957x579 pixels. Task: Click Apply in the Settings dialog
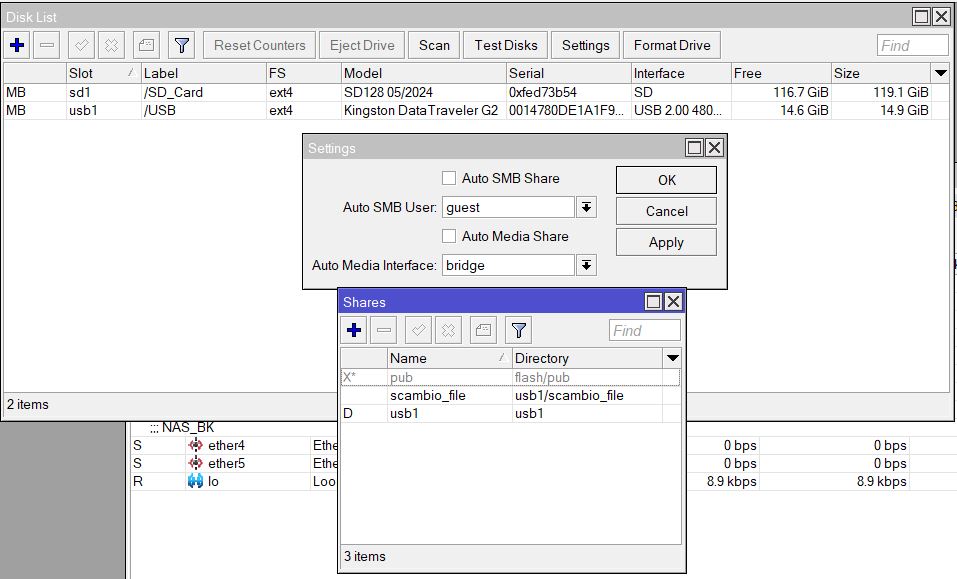[666, 242]
